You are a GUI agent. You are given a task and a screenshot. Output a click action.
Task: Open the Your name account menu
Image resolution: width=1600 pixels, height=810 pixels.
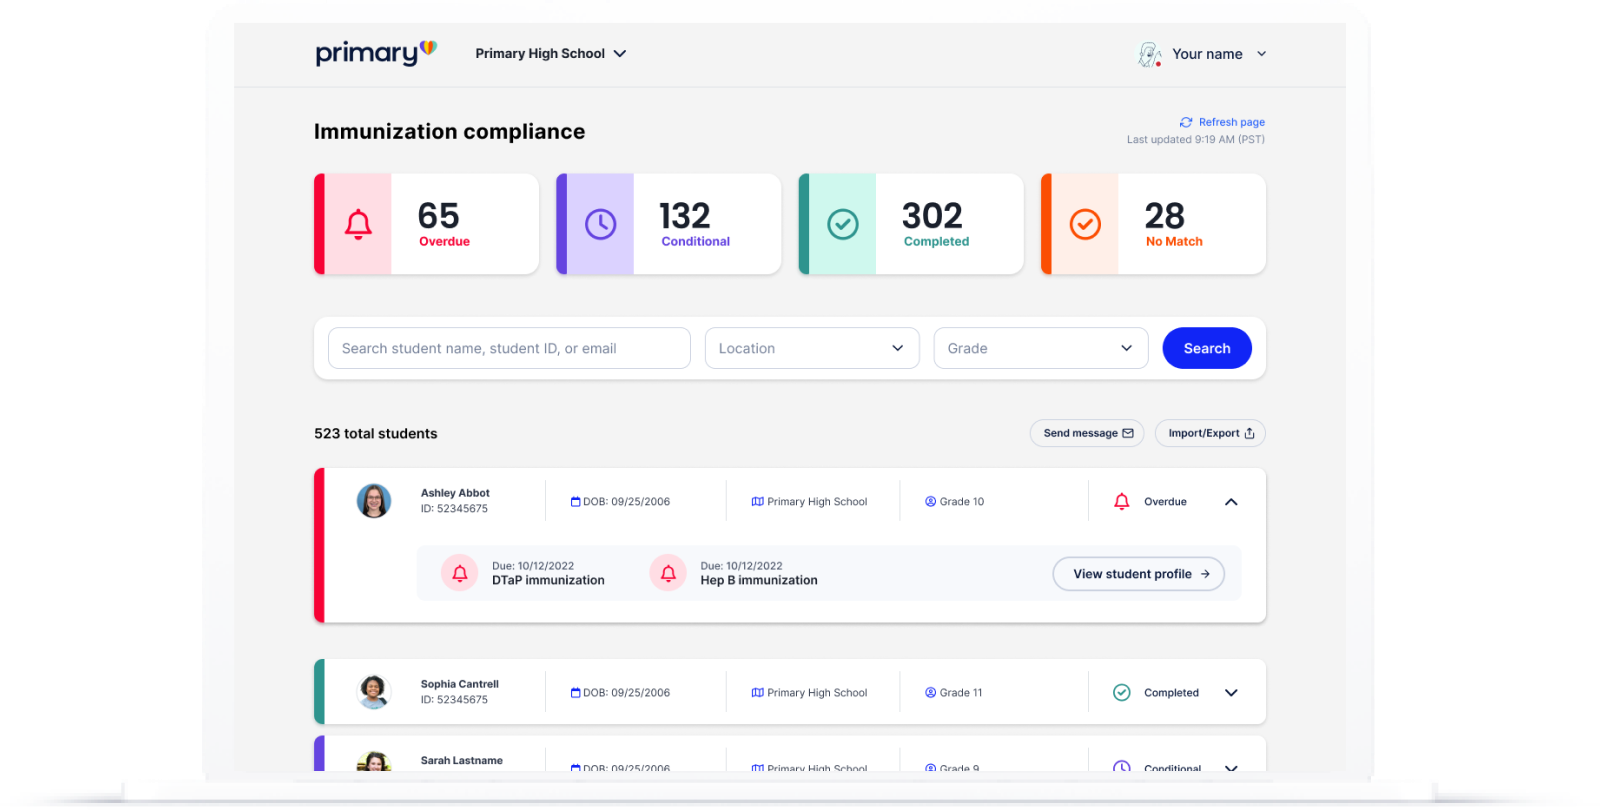(x=1219, y=54)
